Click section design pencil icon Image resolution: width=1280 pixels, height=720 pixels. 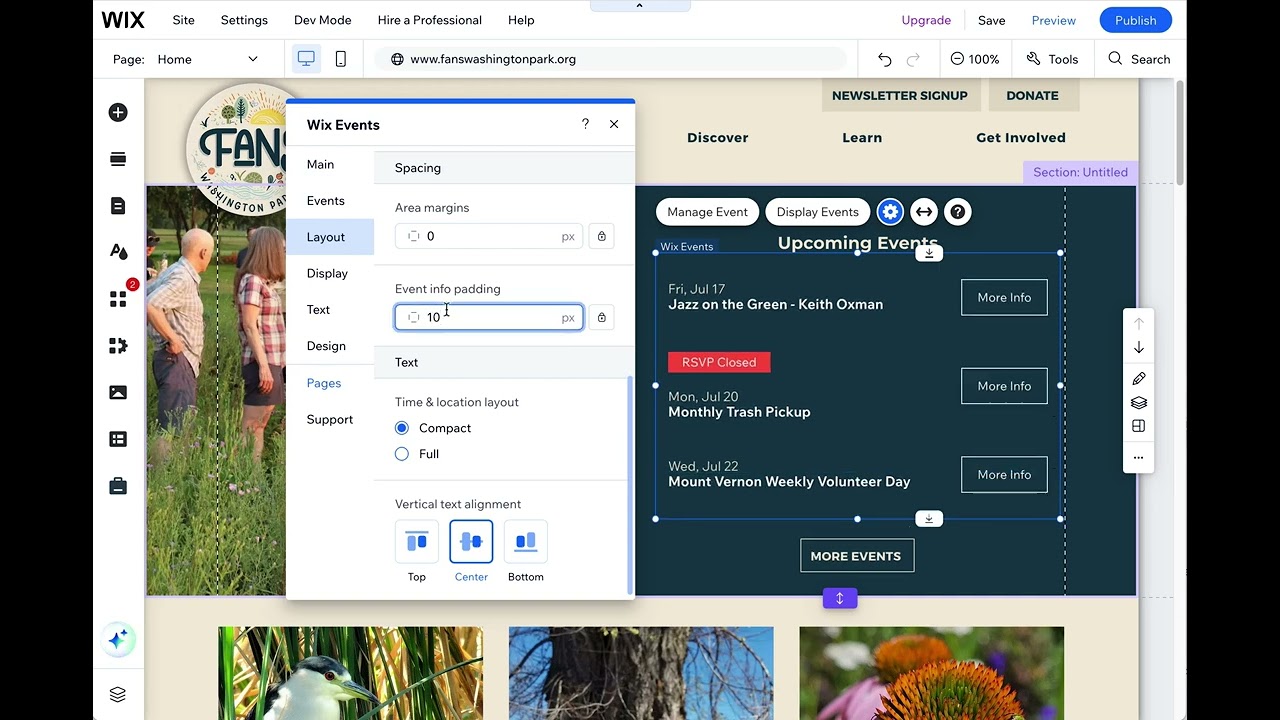click(x=1139, y=379)
